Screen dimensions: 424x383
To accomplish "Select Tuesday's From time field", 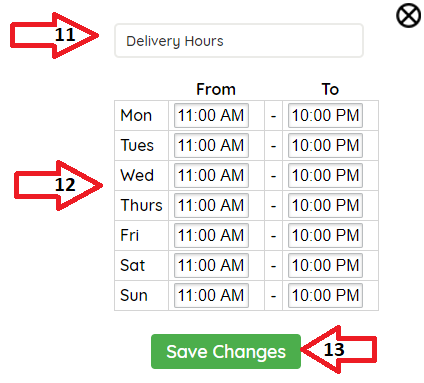I will [x=211, y=145].
